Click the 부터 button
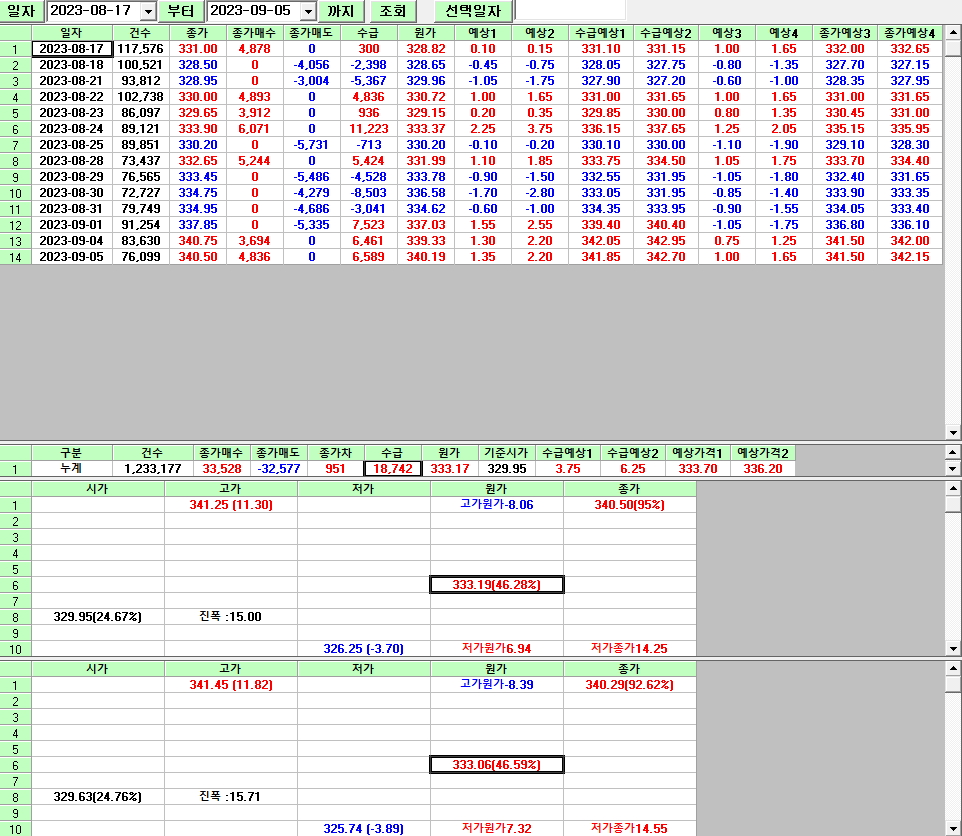The height and width of the screenshot is (836, 962). coord(181,11)
